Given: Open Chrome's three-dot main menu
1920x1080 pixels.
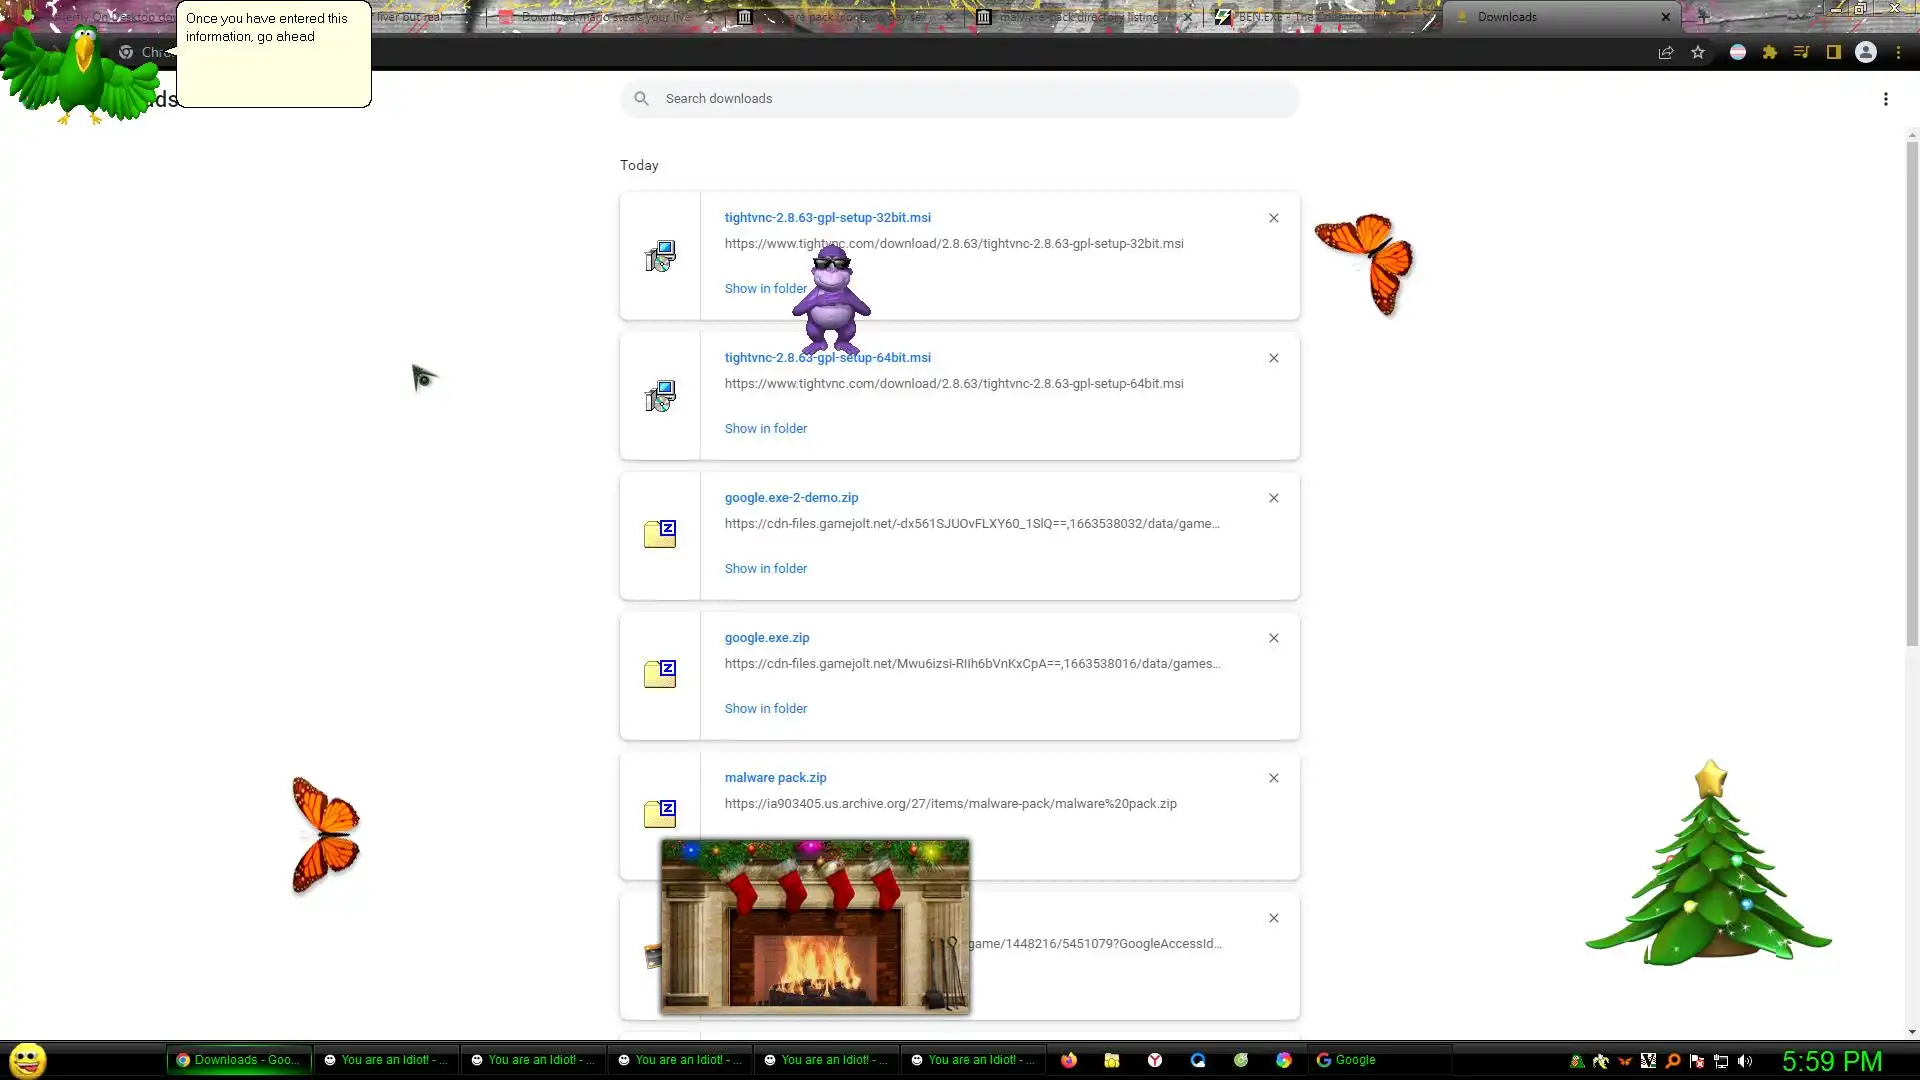Looking at the screenshot, I should click(1898, 53).
